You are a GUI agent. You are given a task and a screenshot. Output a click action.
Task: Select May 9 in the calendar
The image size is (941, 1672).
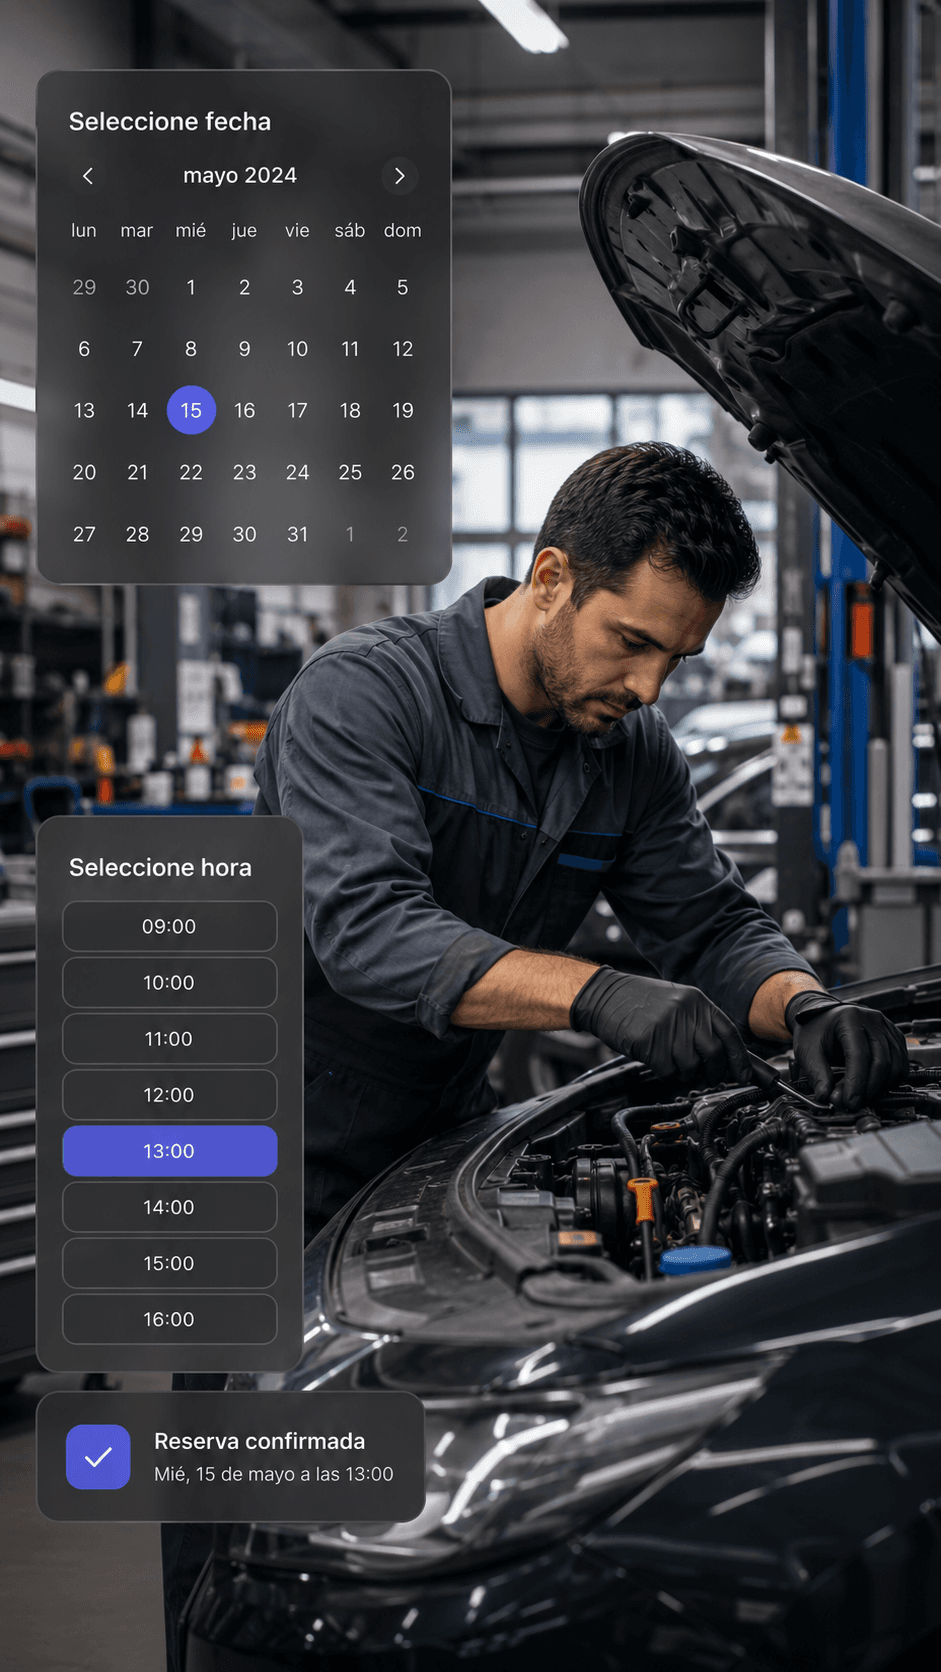(244, 349)
